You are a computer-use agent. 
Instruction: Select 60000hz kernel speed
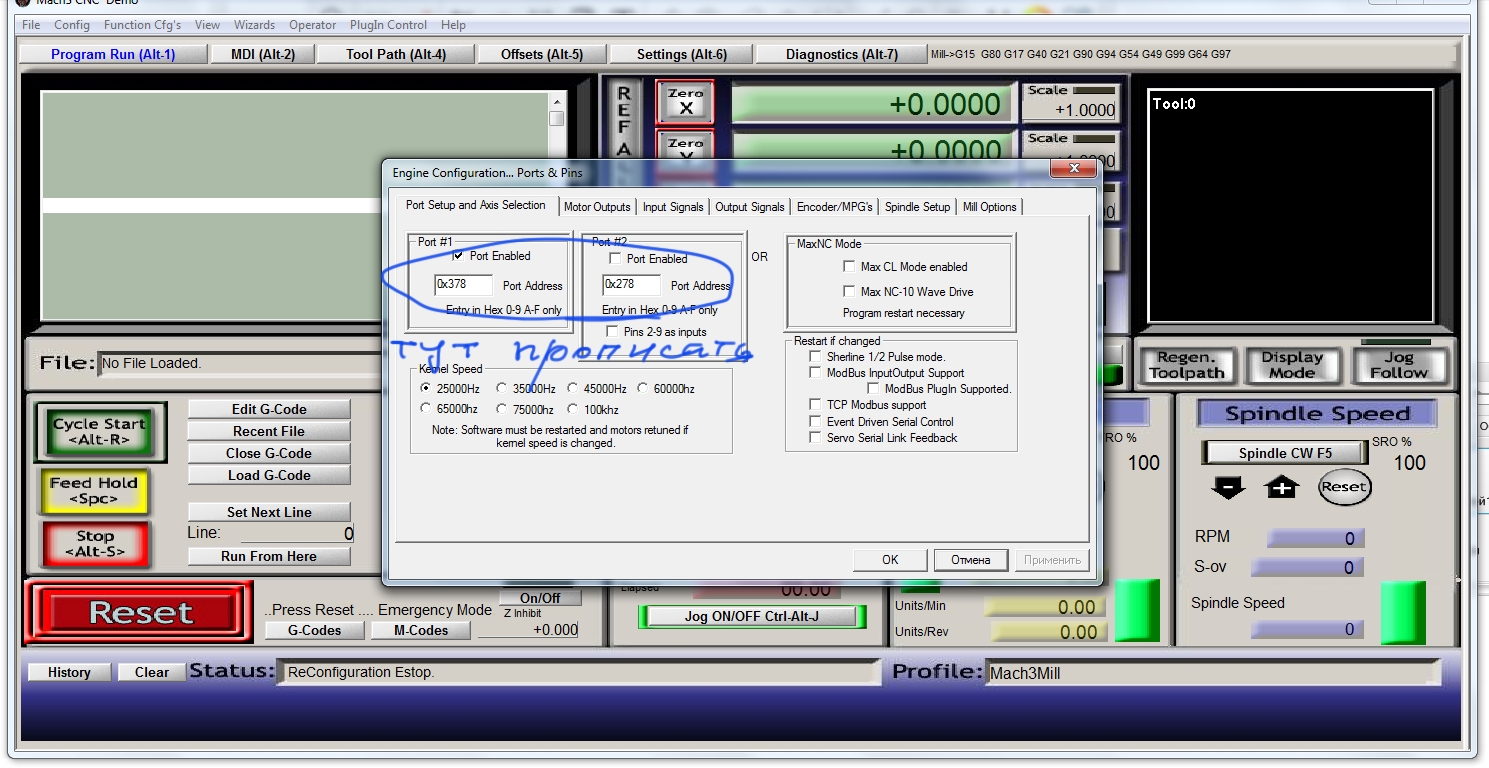click(643, 389)
